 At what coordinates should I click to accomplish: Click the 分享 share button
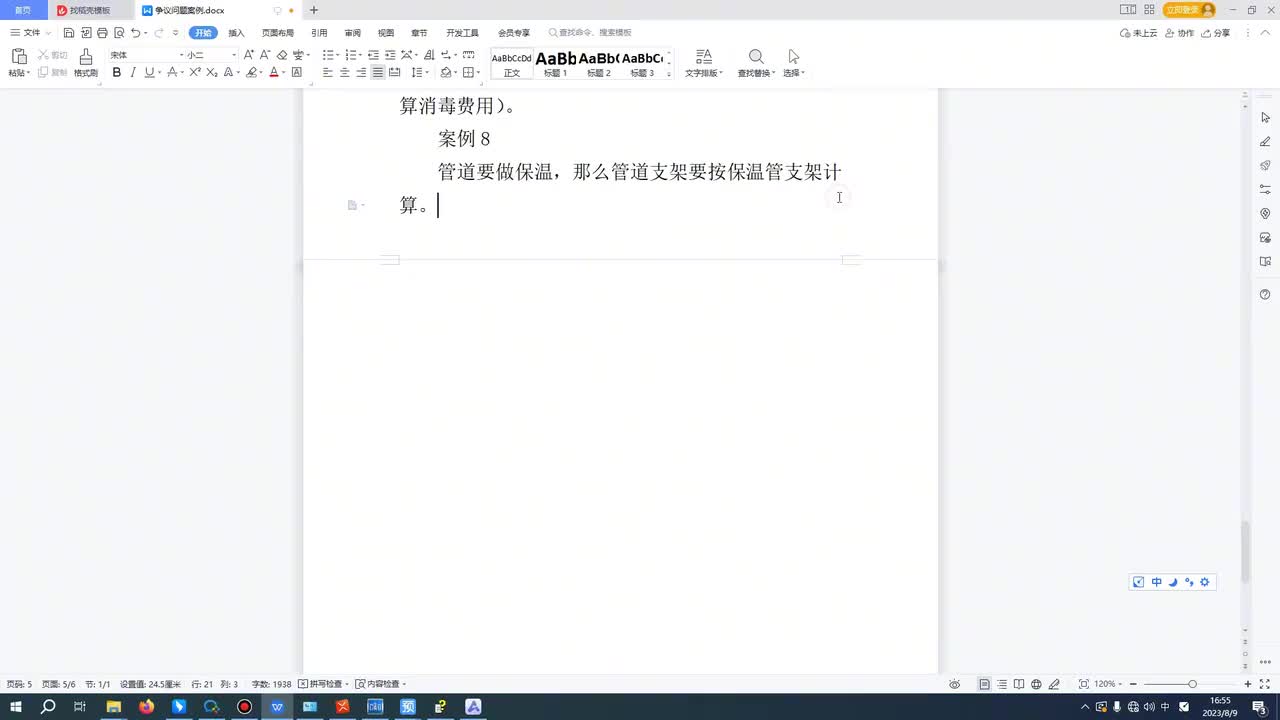[x=1216, y=33]
